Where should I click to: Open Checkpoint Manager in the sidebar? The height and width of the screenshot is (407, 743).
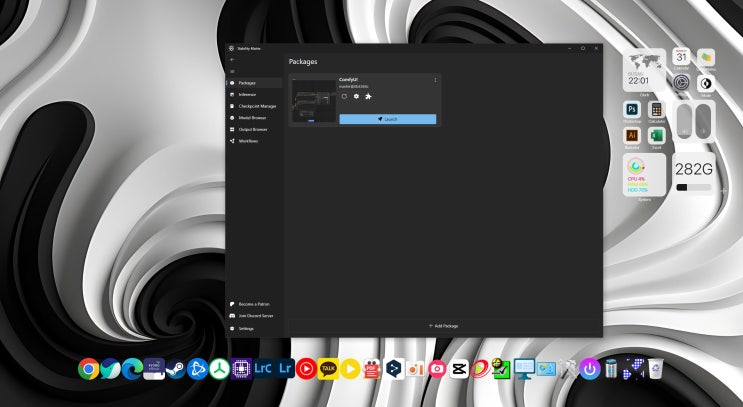click(x=255, y=106)
